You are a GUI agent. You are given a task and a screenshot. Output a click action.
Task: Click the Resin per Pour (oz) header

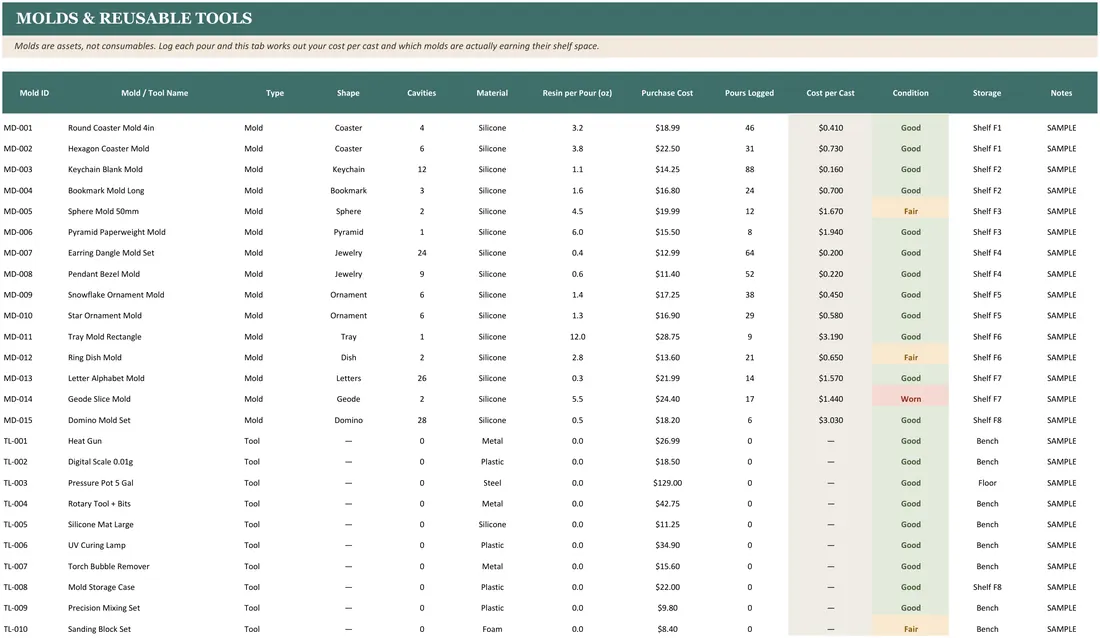pyautogui.click(x=577, y=93)
